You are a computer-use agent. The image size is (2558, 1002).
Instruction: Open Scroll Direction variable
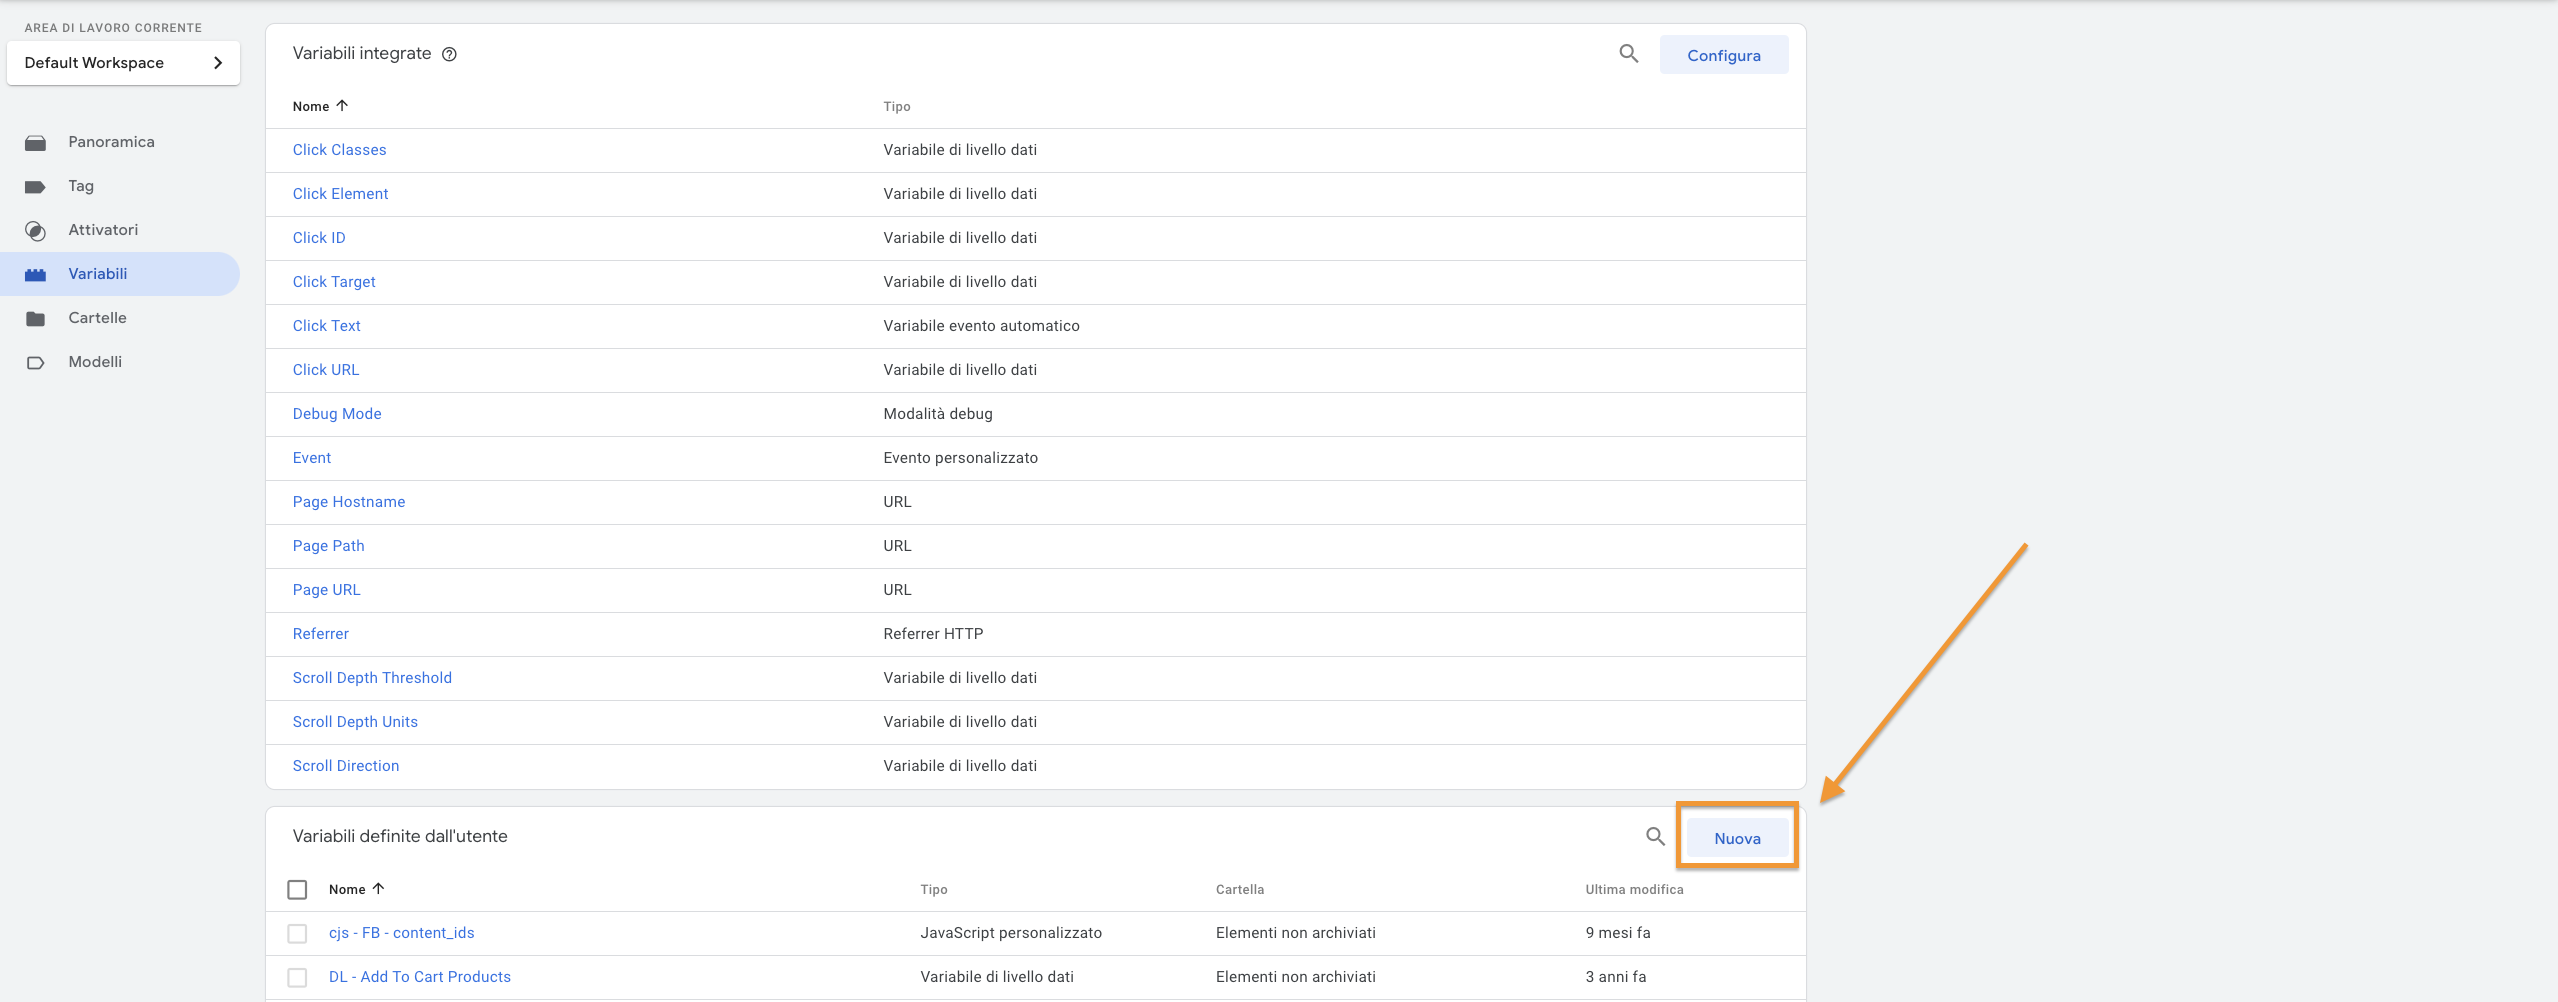point(346,766)
